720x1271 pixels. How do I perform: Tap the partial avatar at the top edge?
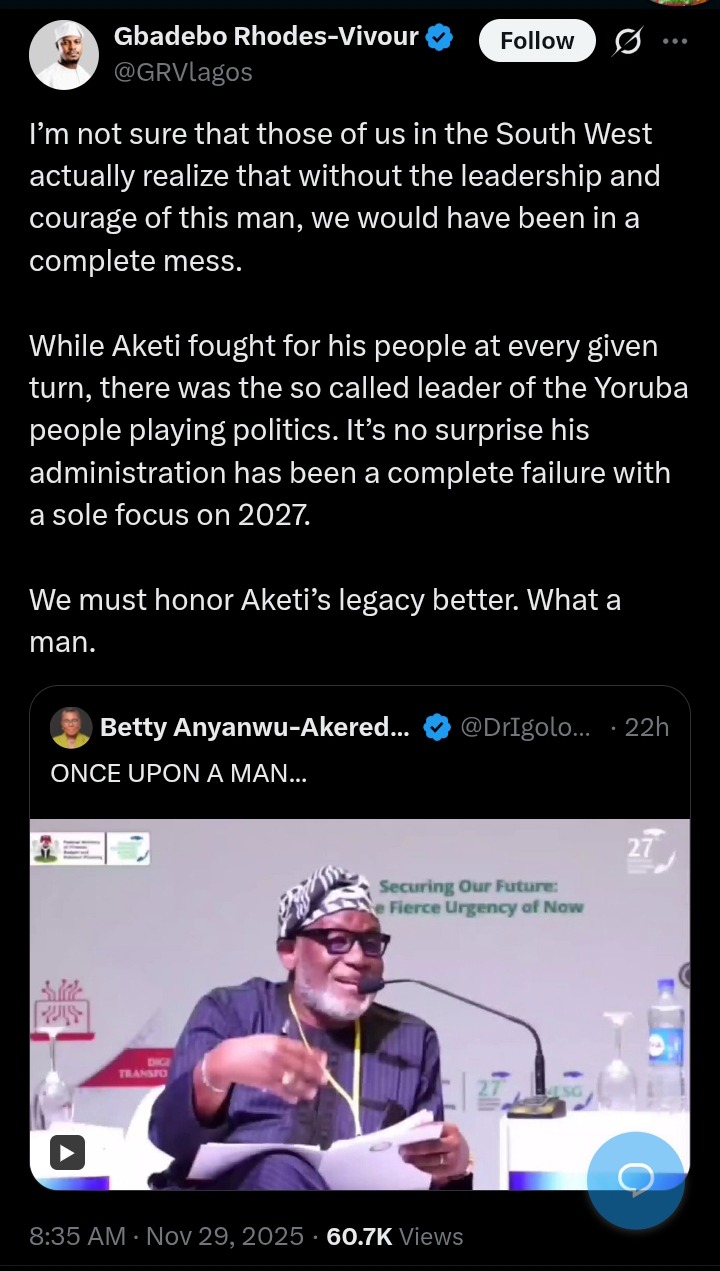click(x=680, y=3)
